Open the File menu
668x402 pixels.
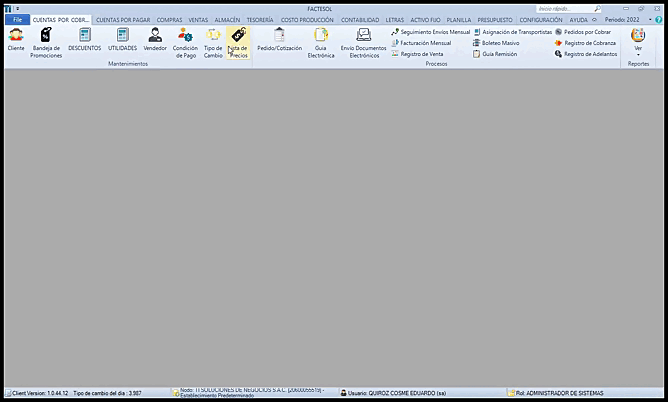tap(16, 20)
